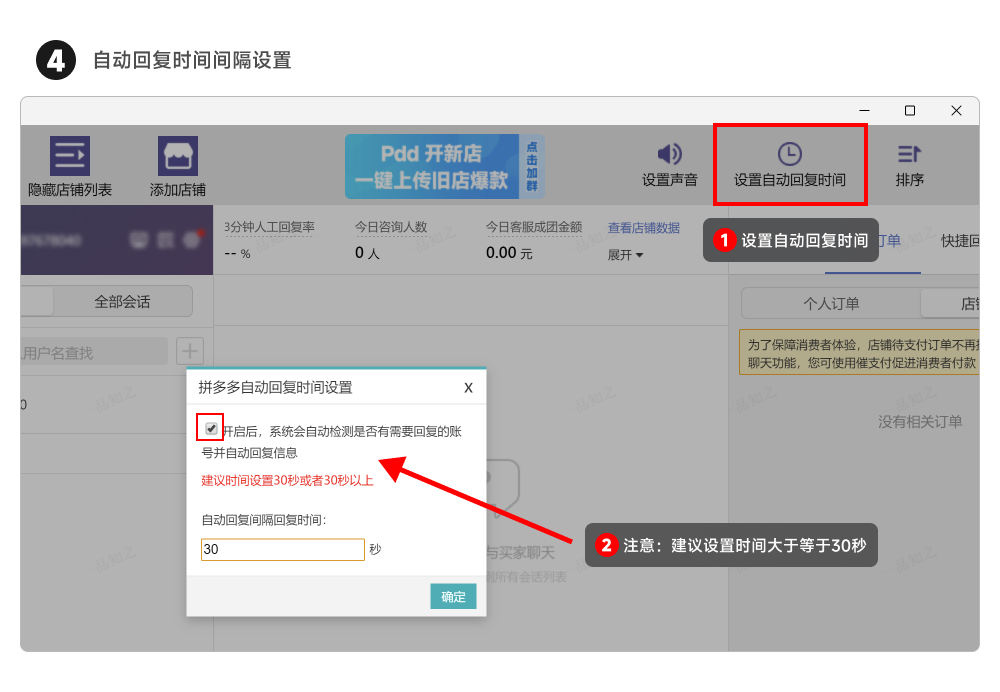This screenshot has height=692, width=1000.
Task: Click the 点击加群 join group button
Action: tap(531, 166)
